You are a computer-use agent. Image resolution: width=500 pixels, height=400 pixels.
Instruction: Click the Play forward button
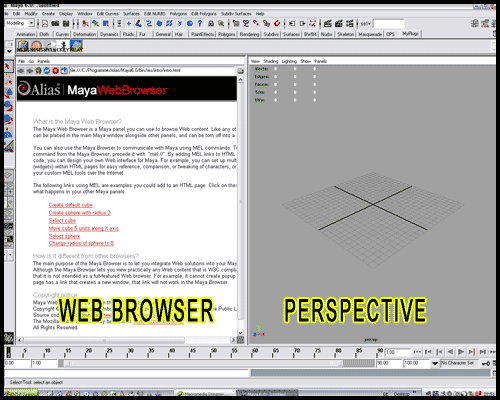point(461,352)
